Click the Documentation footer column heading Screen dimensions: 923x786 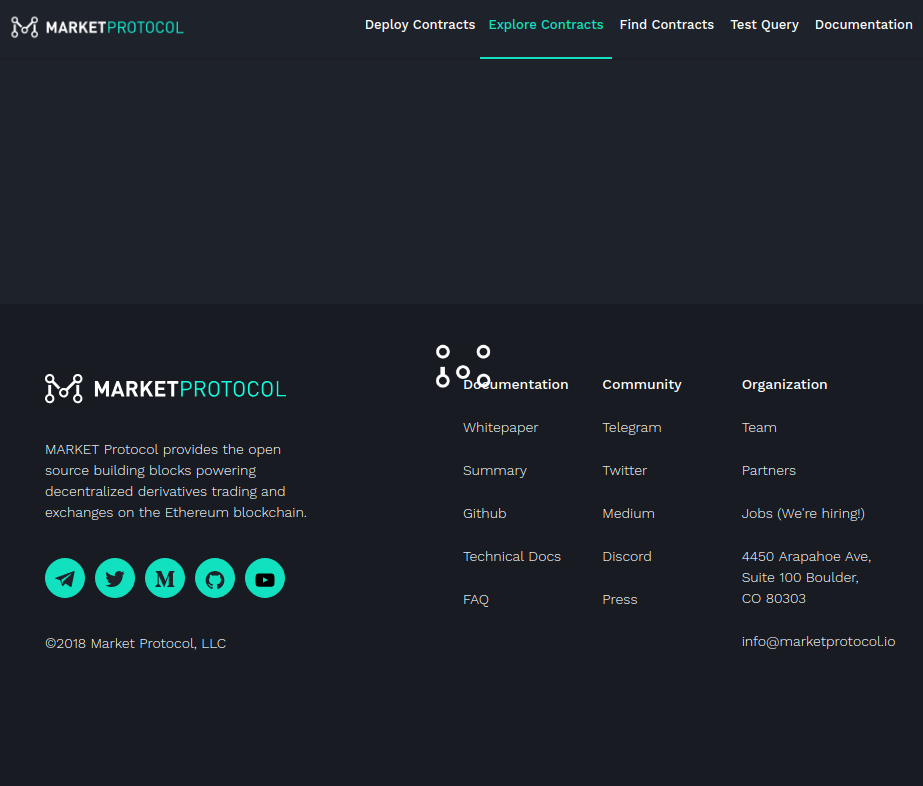click(516, 384)
